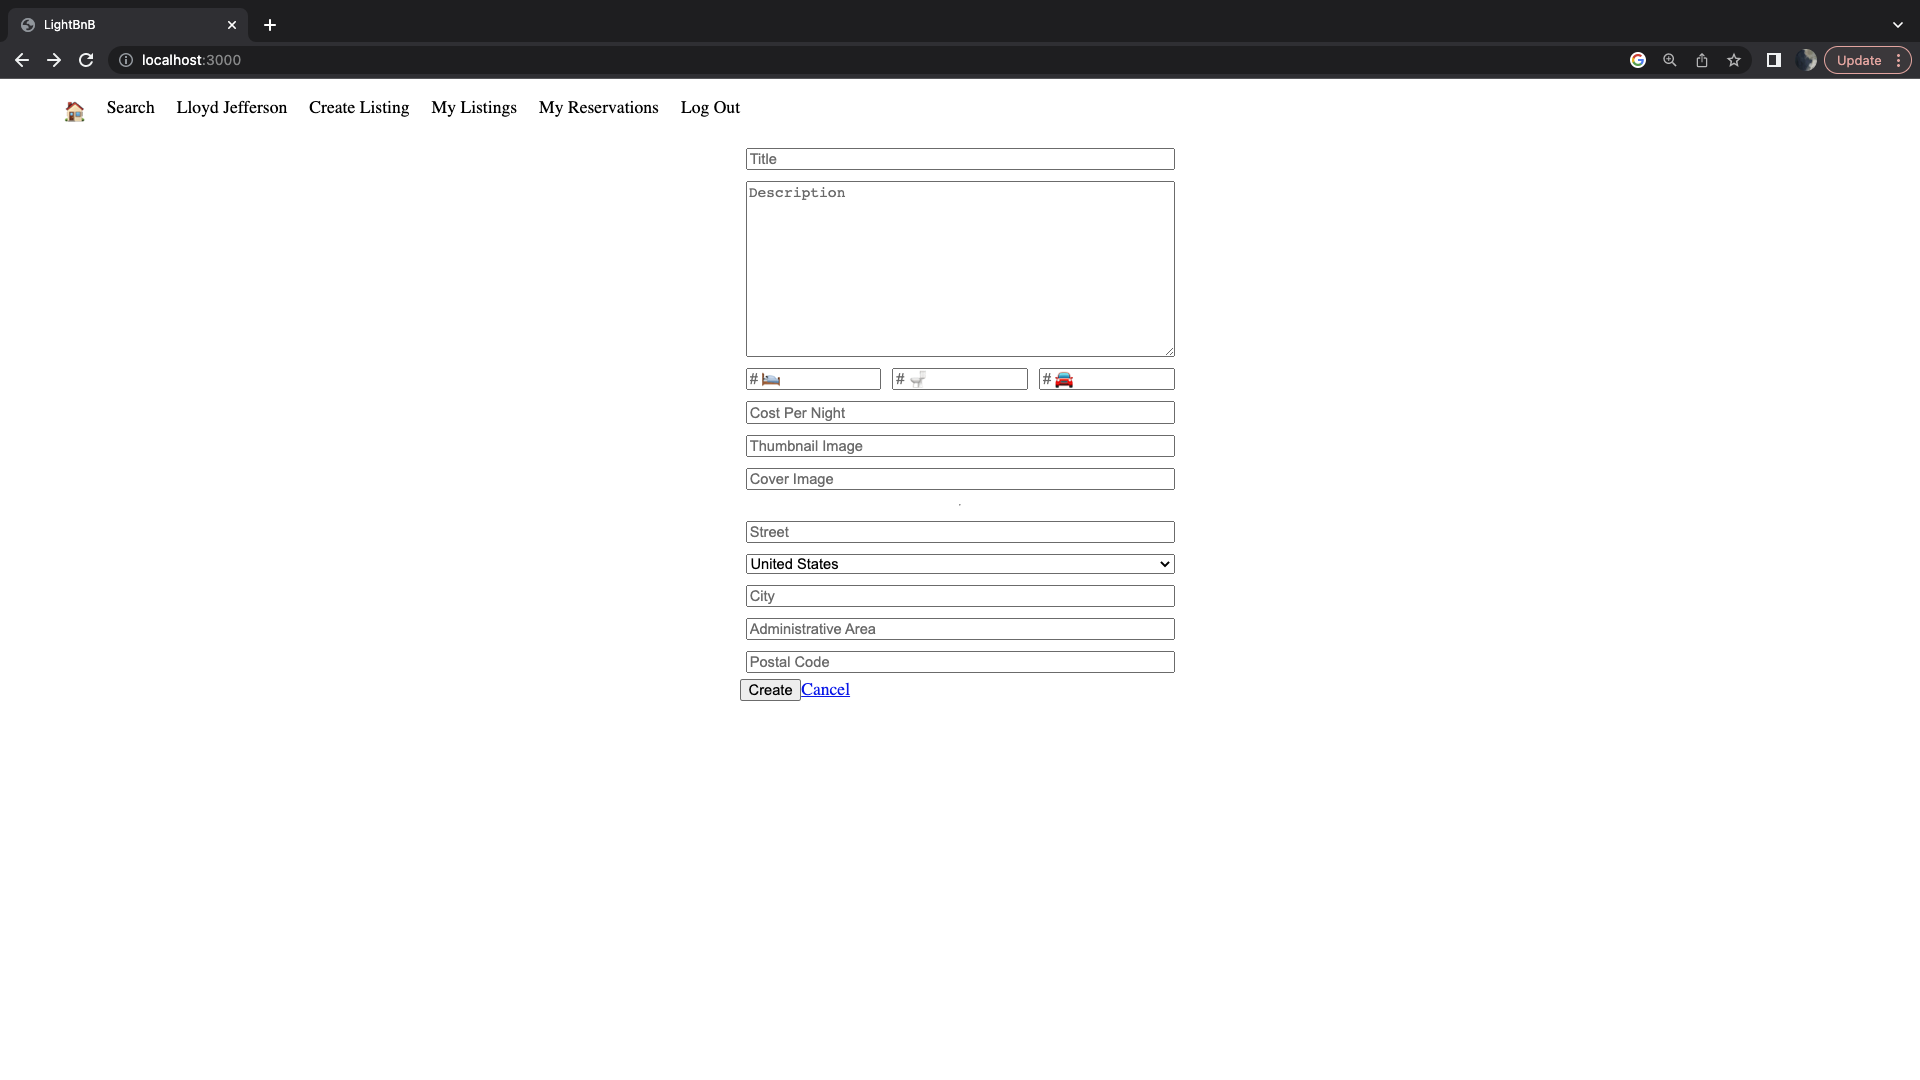
Task: Click the browser back arrow
Action: [21, 60]
